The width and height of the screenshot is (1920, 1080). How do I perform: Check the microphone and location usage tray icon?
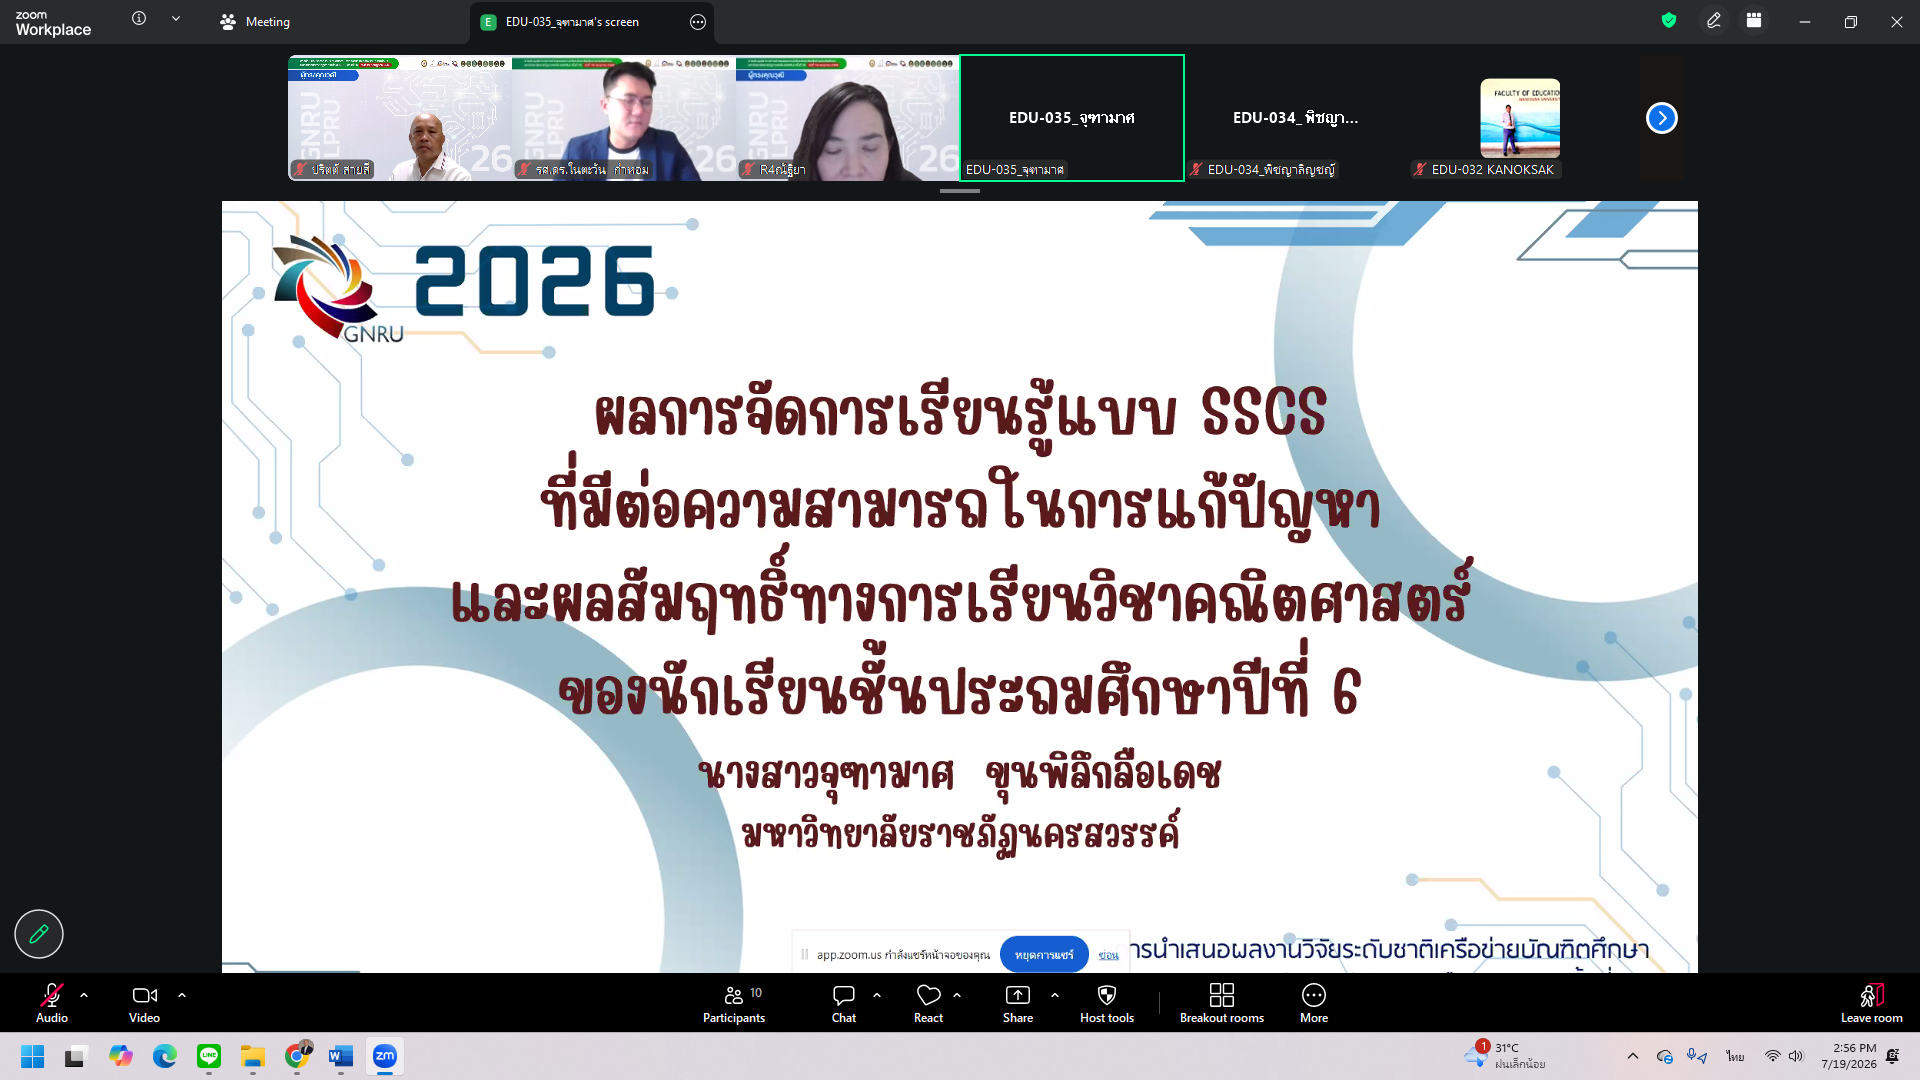pos(1697,1056)
